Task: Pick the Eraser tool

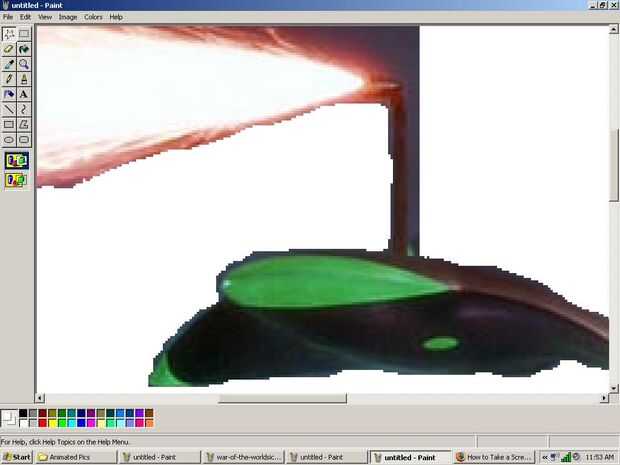Action: click(x=9, y=49)
